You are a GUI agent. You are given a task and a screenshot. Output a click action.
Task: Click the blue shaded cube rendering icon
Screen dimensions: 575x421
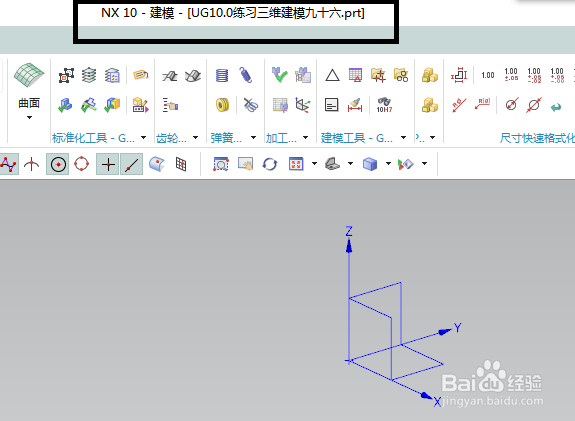click(370, 164)
